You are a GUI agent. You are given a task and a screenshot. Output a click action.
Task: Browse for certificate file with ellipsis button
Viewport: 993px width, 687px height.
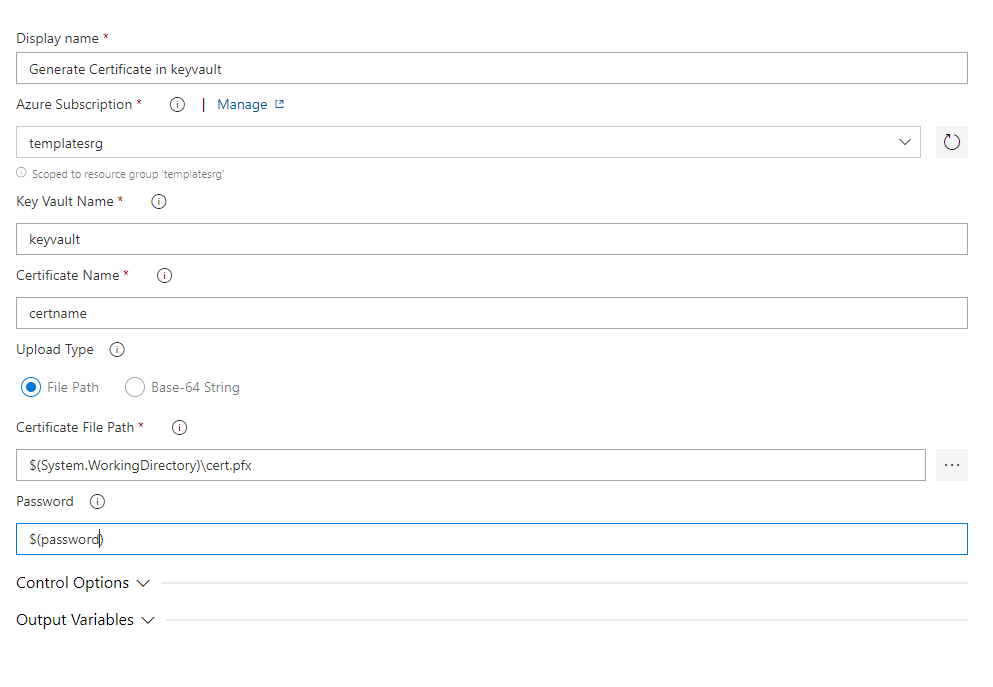click(x=951, y=465)
